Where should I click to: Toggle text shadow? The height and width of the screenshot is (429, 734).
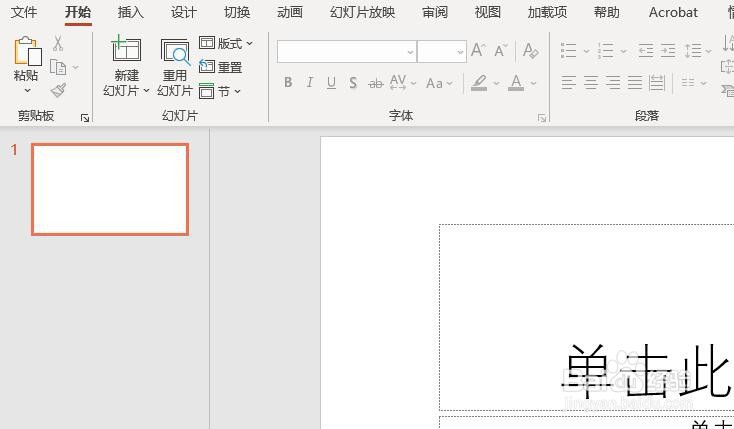(353, 83)
